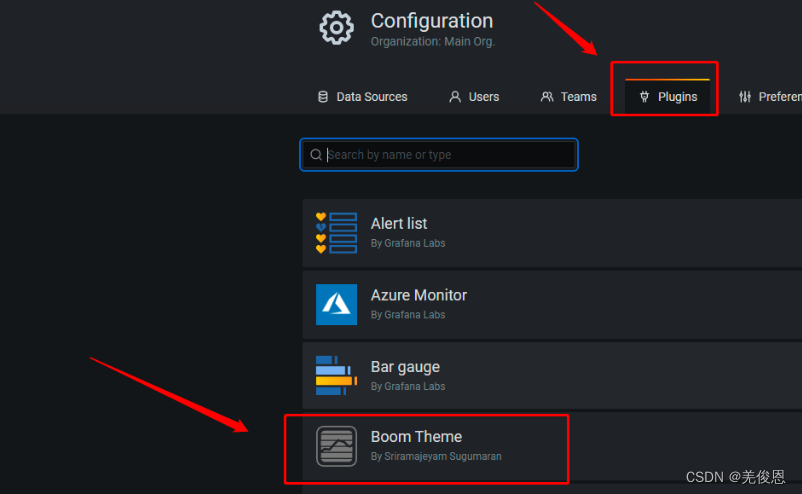Open the Bar gauge plugin title
The height and width of the screenshot is (494, 802).
click(x=405, y=367)
